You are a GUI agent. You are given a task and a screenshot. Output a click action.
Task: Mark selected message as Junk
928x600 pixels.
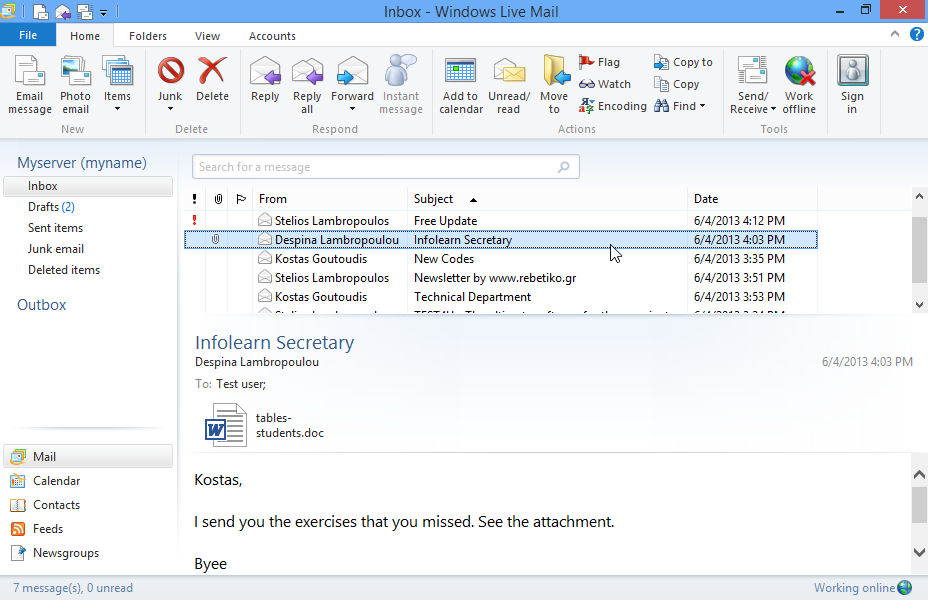click(170, 85)
